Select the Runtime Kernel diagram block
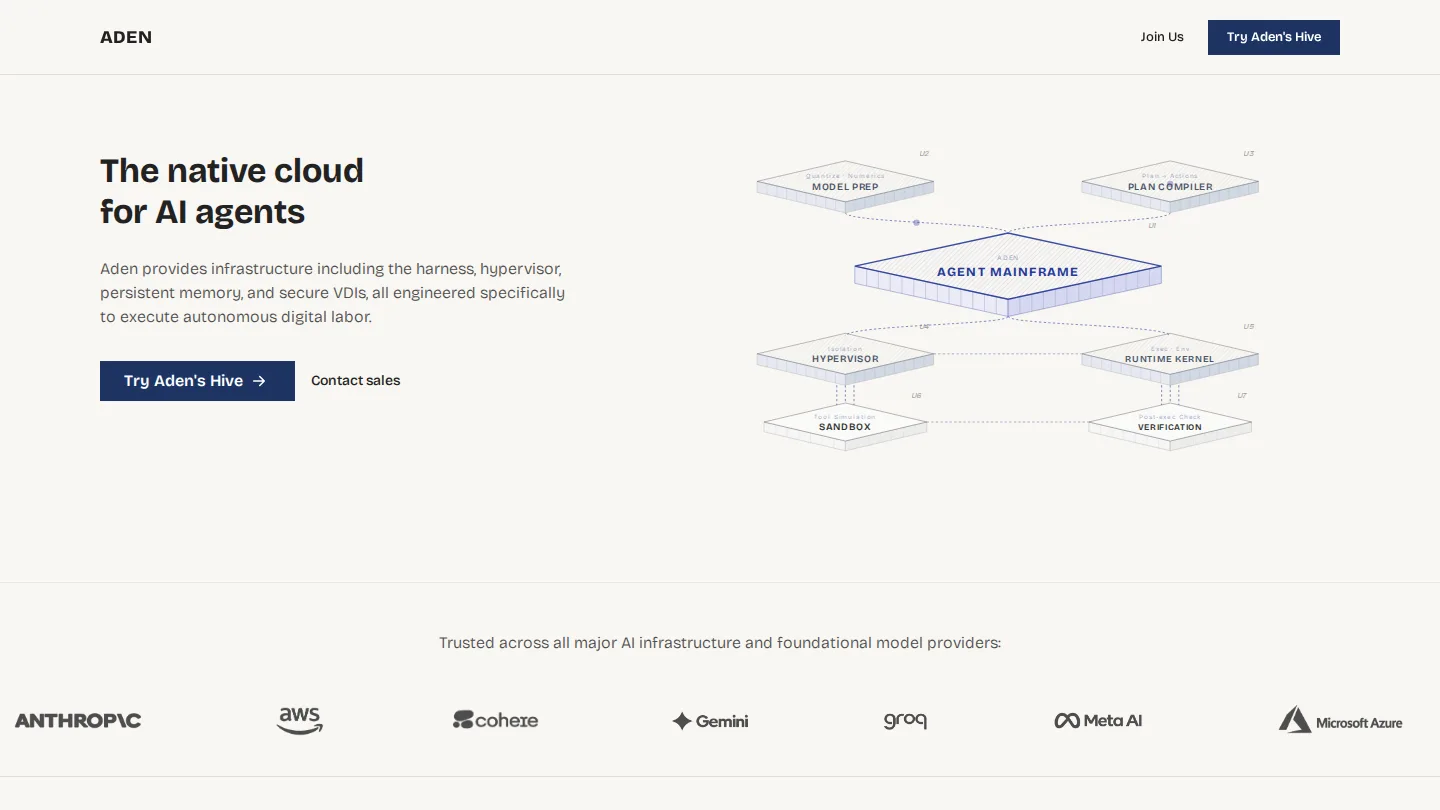Screen dimensions: 1440x810 click(x=1170, y=358)
